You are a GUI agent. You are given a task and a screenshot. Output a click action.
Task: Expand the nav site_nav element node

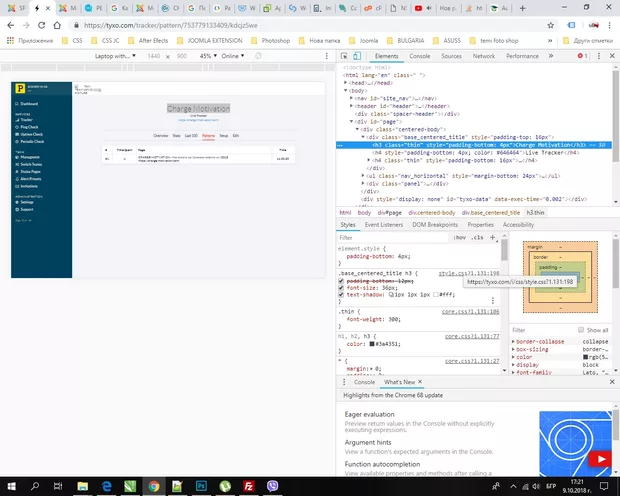pos(351,98)
